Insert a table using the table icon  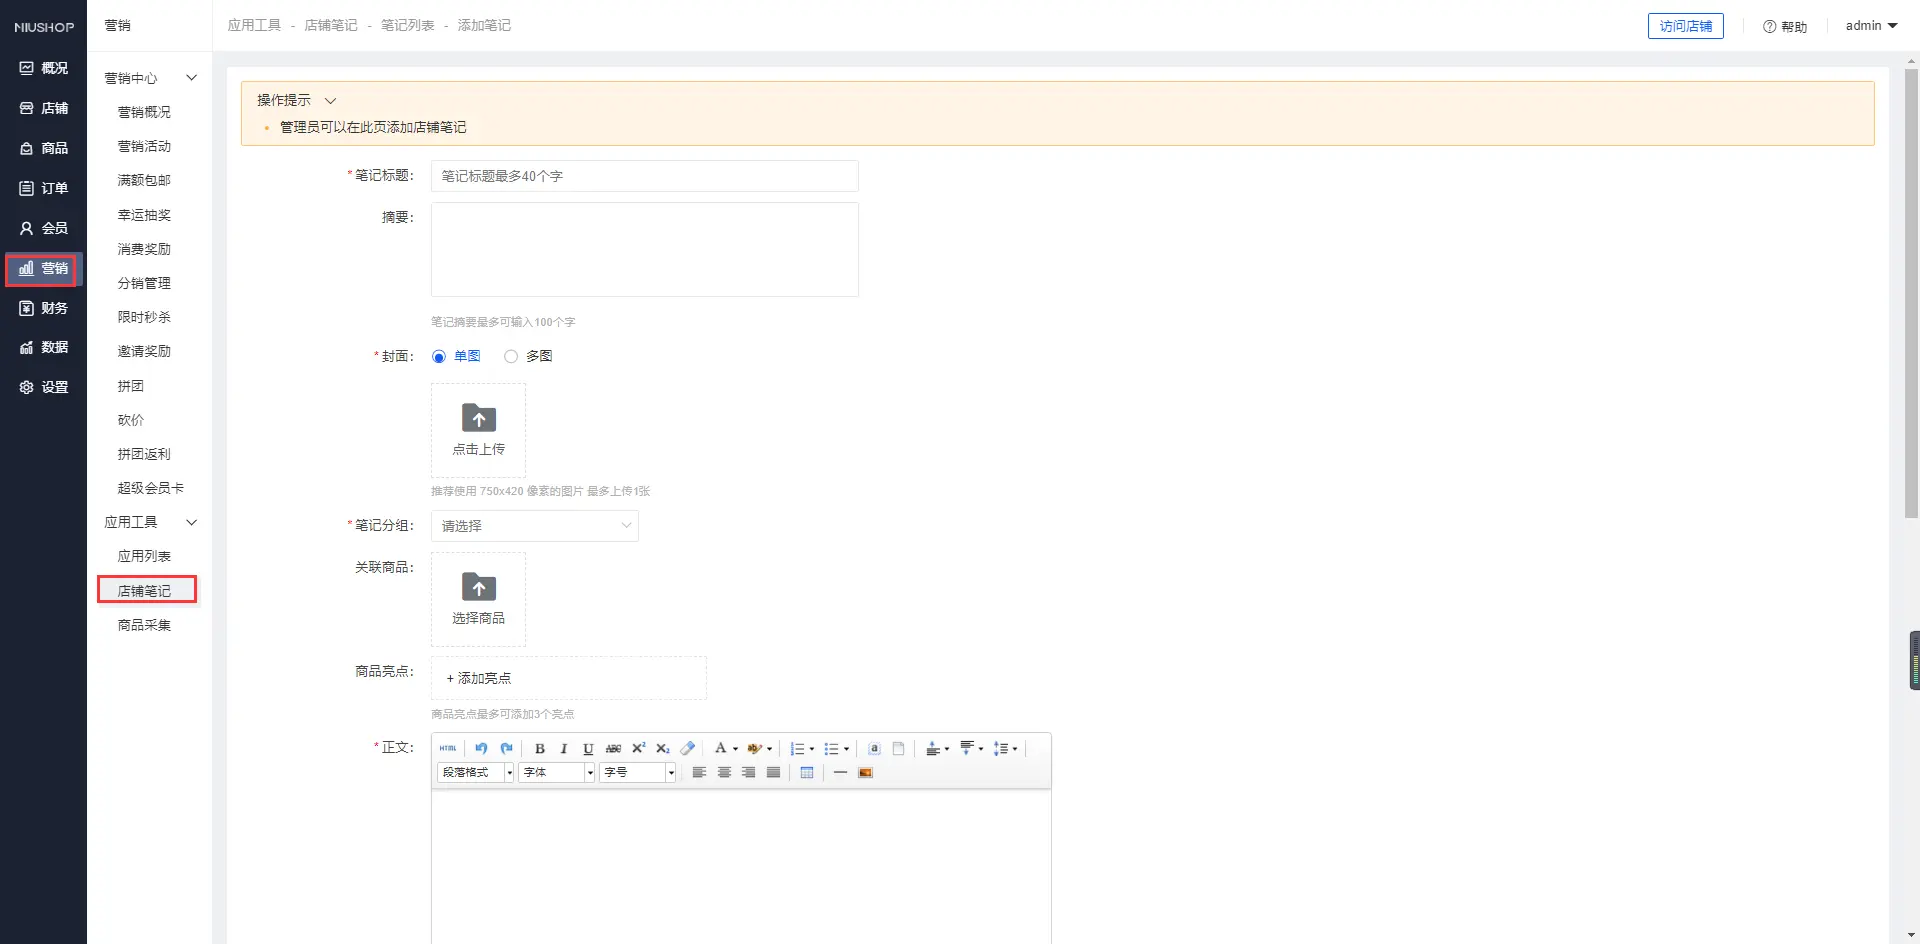807,773
